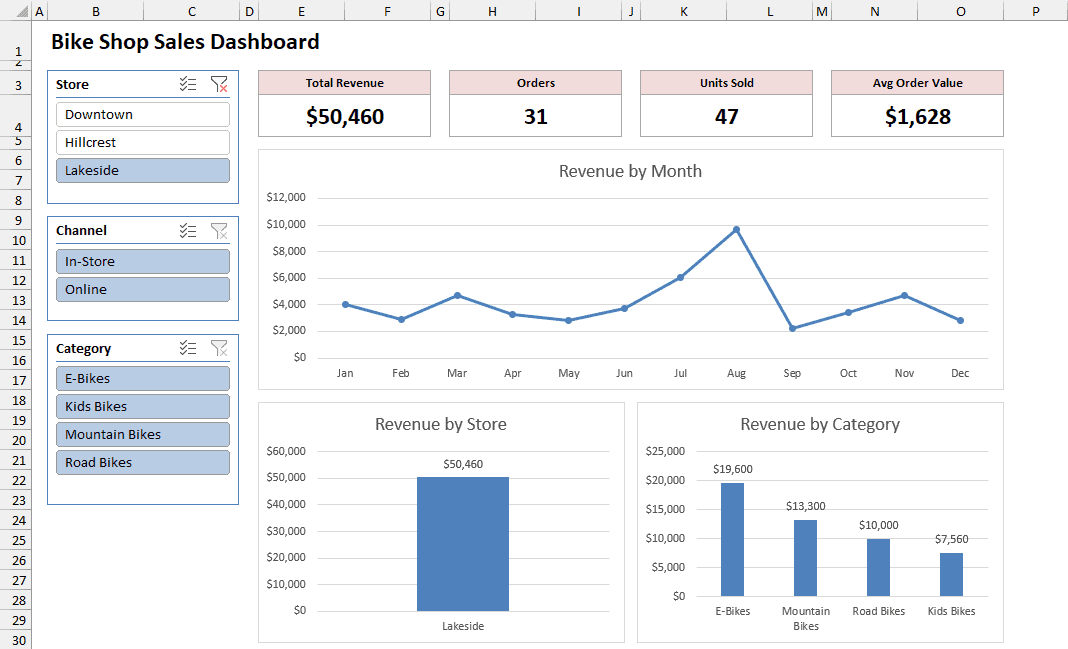The height and width of the screenshot is (649, 1068).
Task: Toggle multi-select in Channel slicer
Action: (188, 230)
